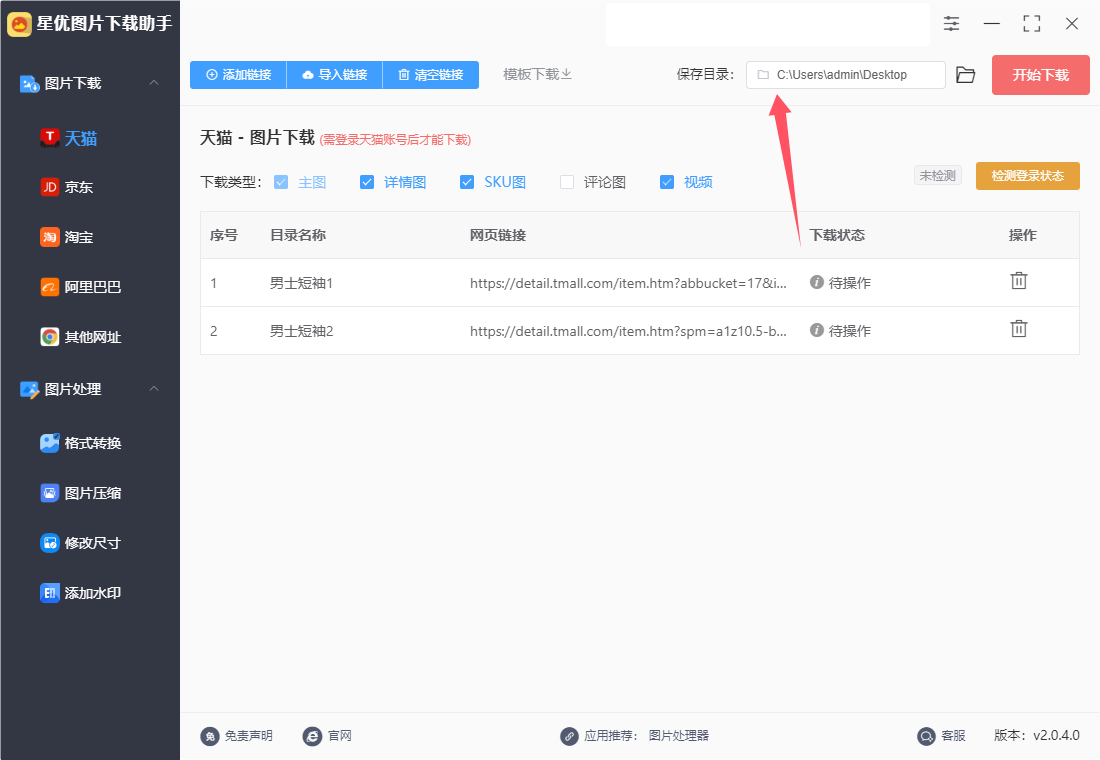Uncheck the SKU图 checkbox
This screenshot has width=1100, height=760.
pos(467,182)
